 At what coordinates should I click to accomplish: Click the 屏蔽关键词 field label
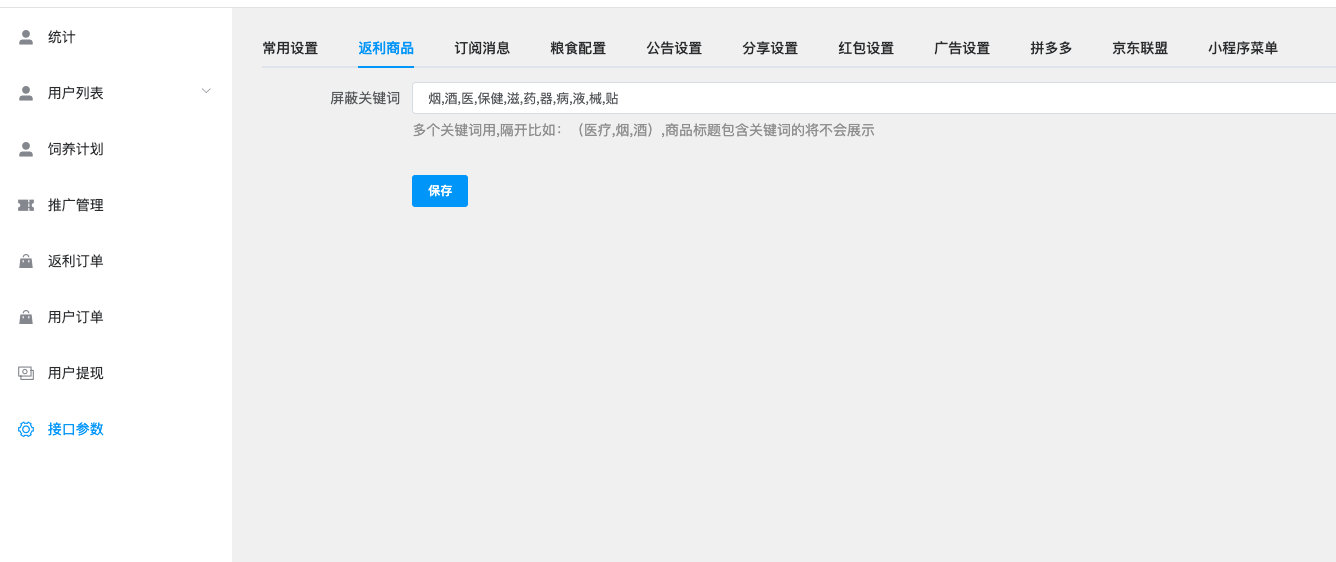[365, 98]
